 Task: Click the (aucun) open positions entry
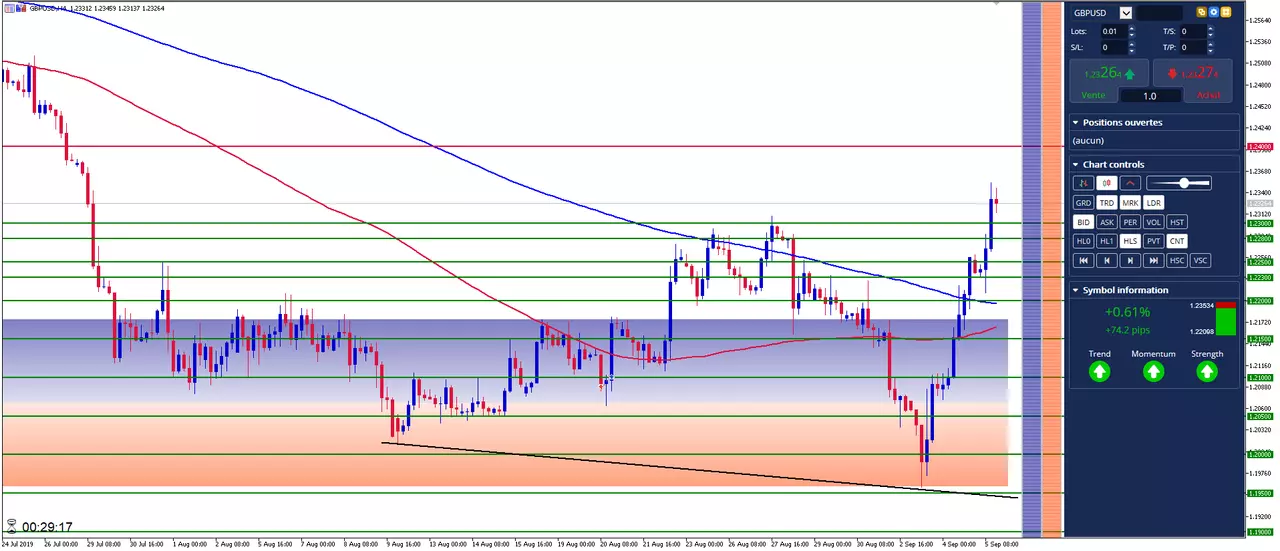click(x=1089, y=141)
